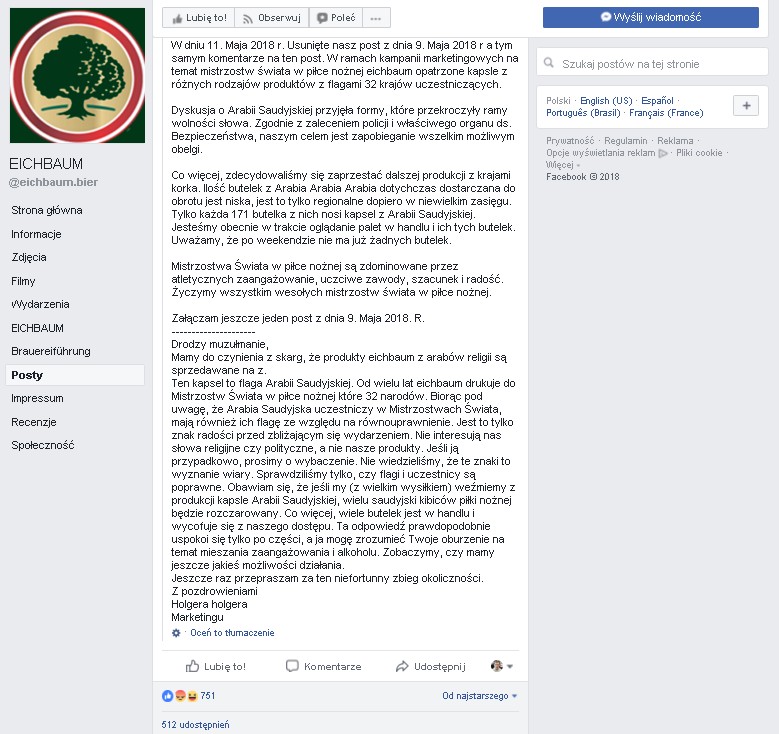Image resolution: width=779 pixels, height=734 pixels.
Task: Click the Poleć recommend button
Action: (336, 18)
